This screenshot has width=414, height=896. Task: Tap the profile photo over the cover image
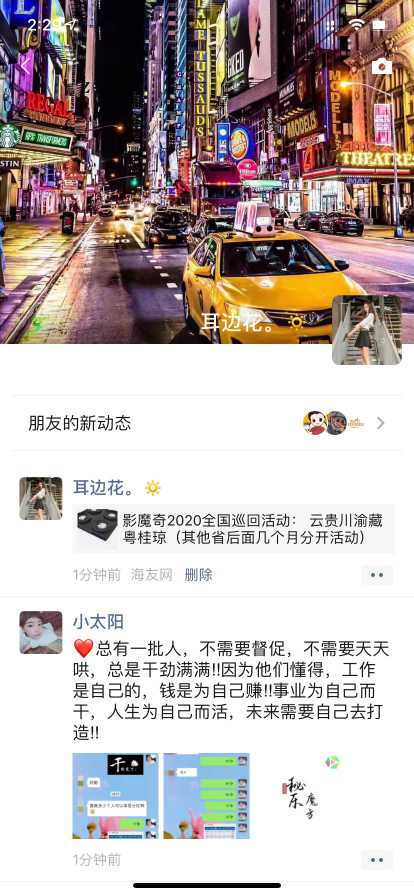[x=367, y=330]
